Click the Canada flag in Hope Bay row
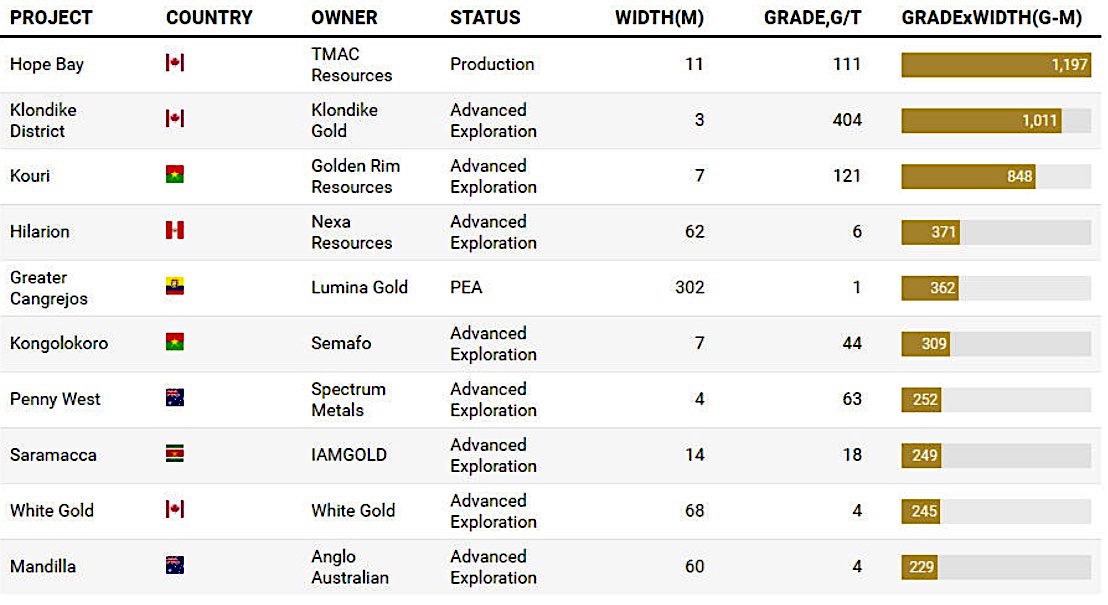 pyautogui.click(x=175, y=63)
